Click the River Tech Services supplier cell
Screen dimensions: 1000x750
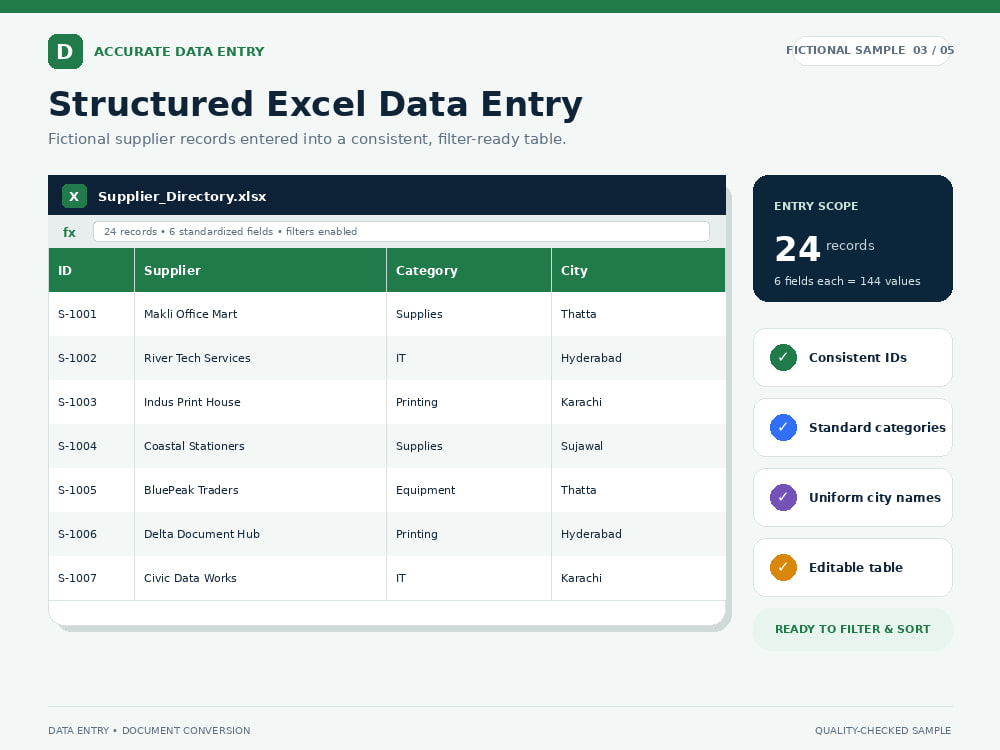(x=260, y=358)
